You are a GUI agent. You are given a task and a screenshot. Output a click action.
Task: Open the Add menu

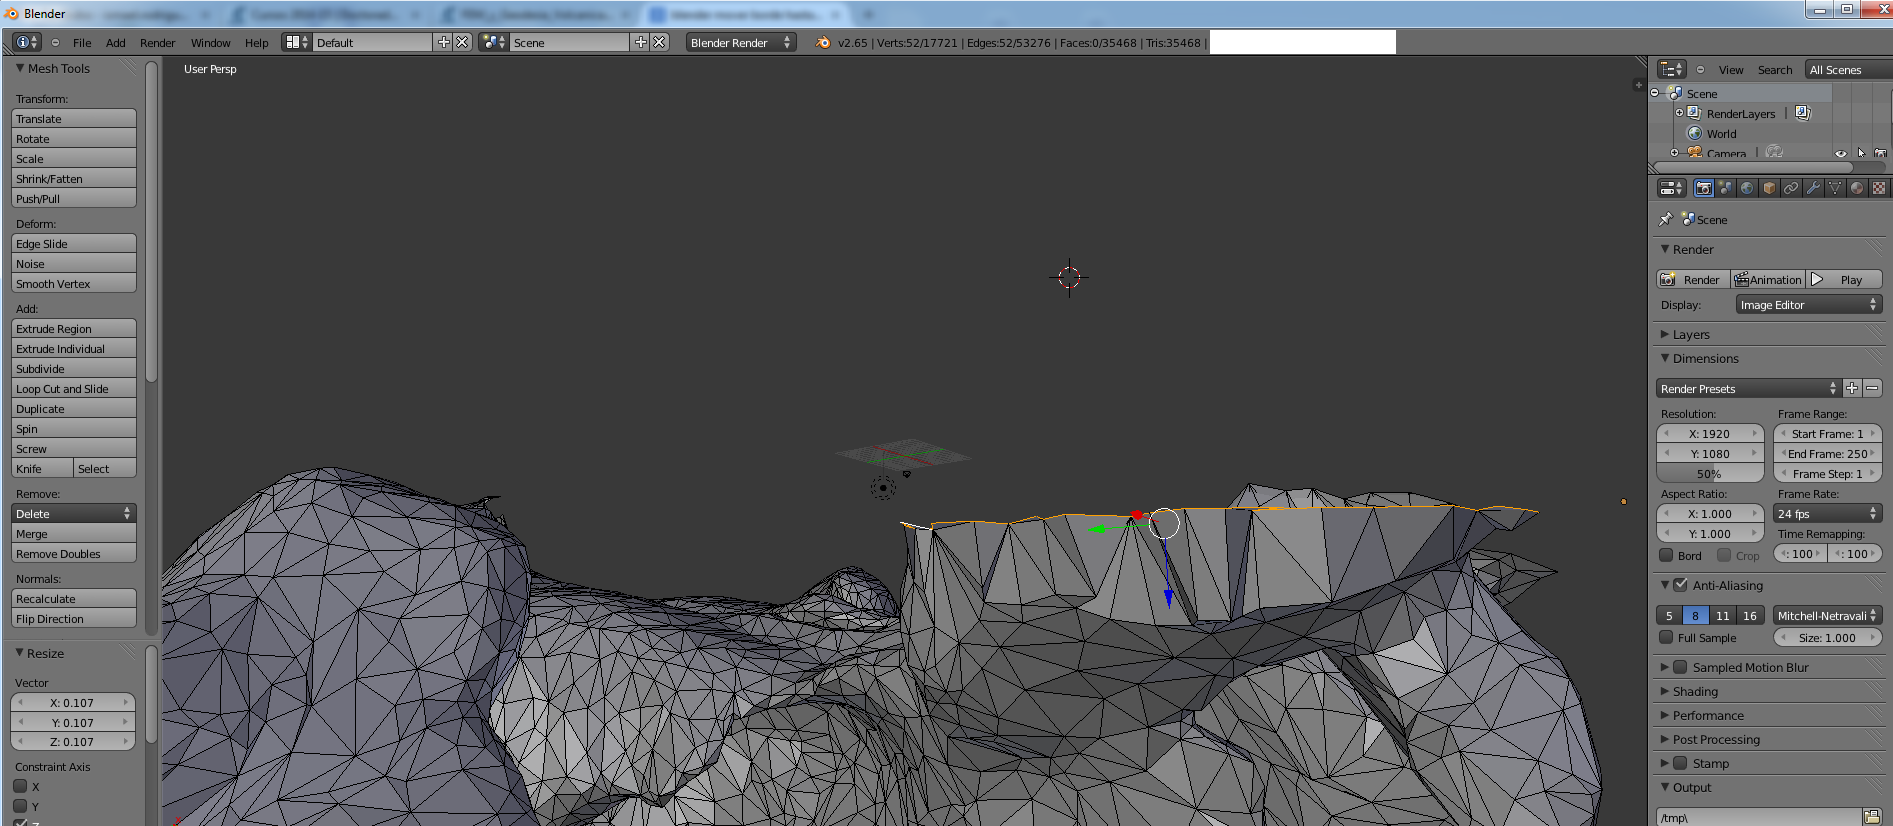116,42
